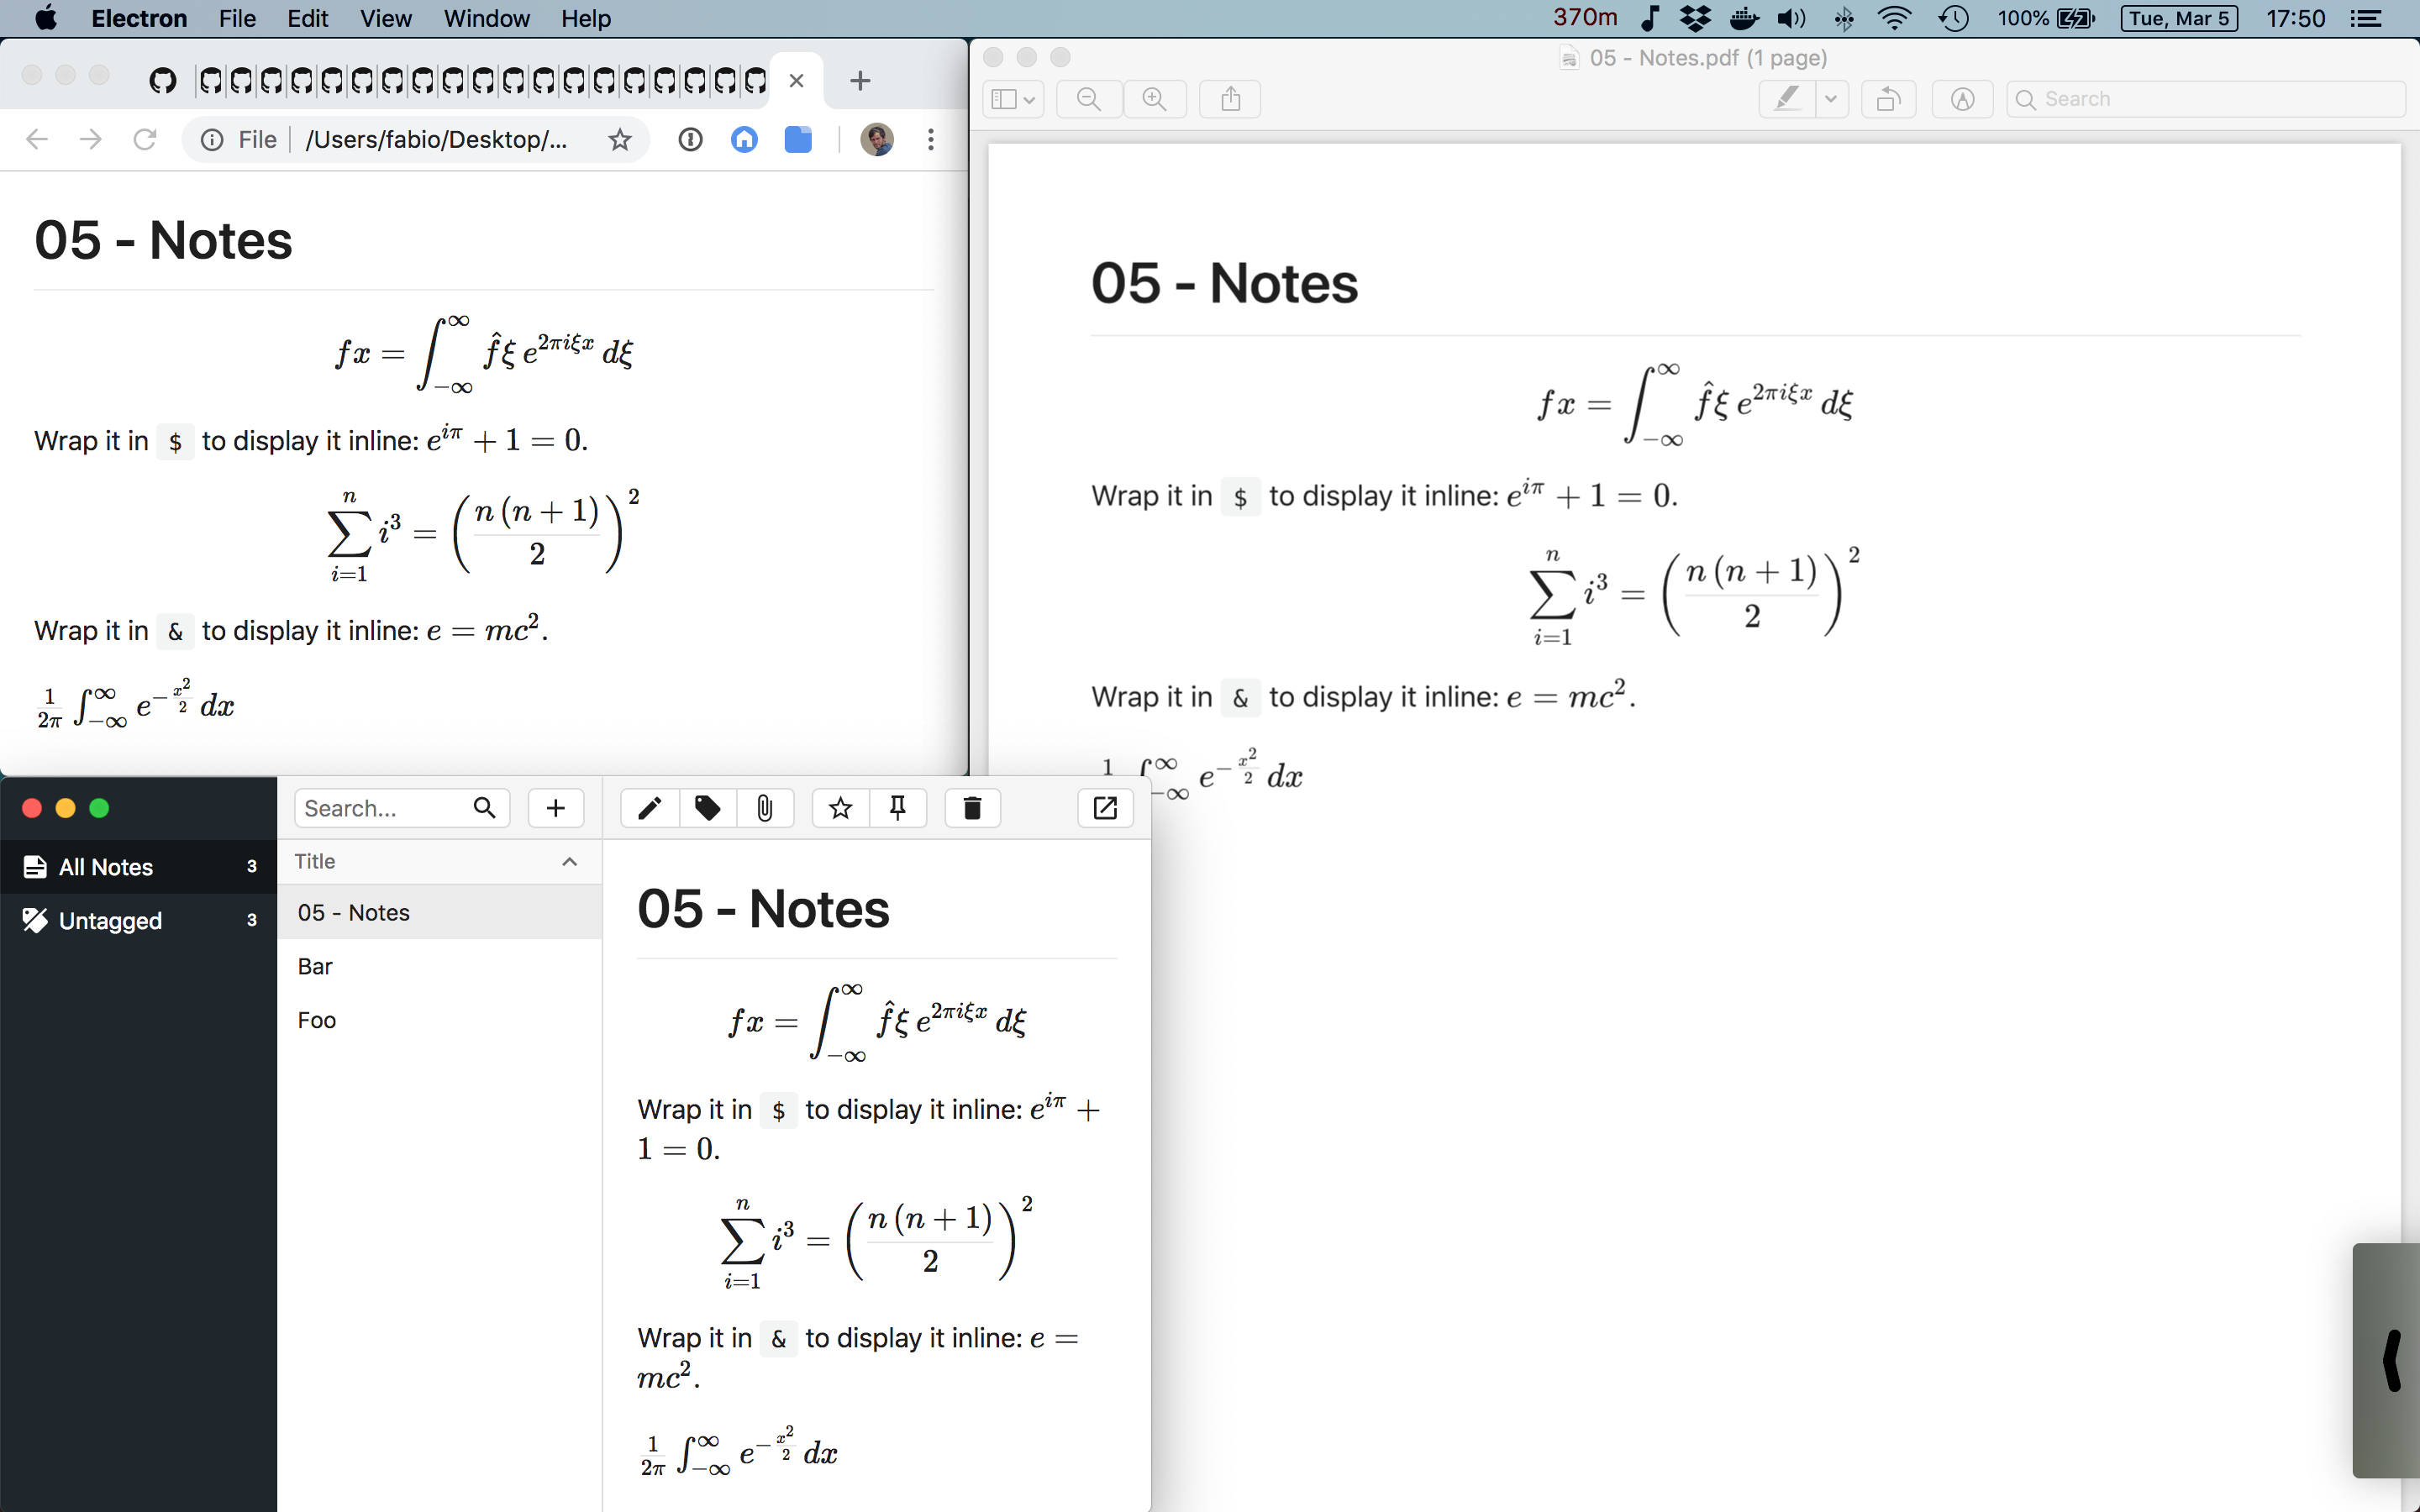
Task: Toggle the pin icon for the note
Action: coord(898,808)
